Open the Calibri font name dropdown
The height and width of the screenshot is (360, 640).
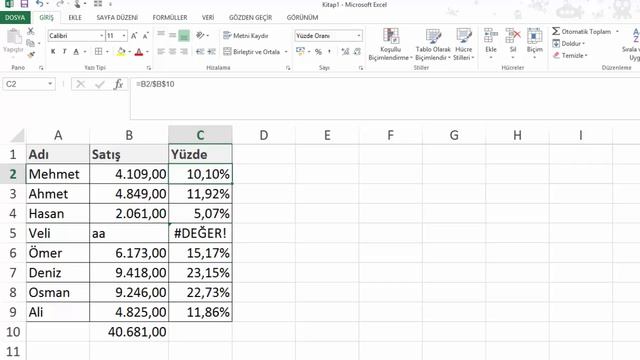[x=101, y=36]
